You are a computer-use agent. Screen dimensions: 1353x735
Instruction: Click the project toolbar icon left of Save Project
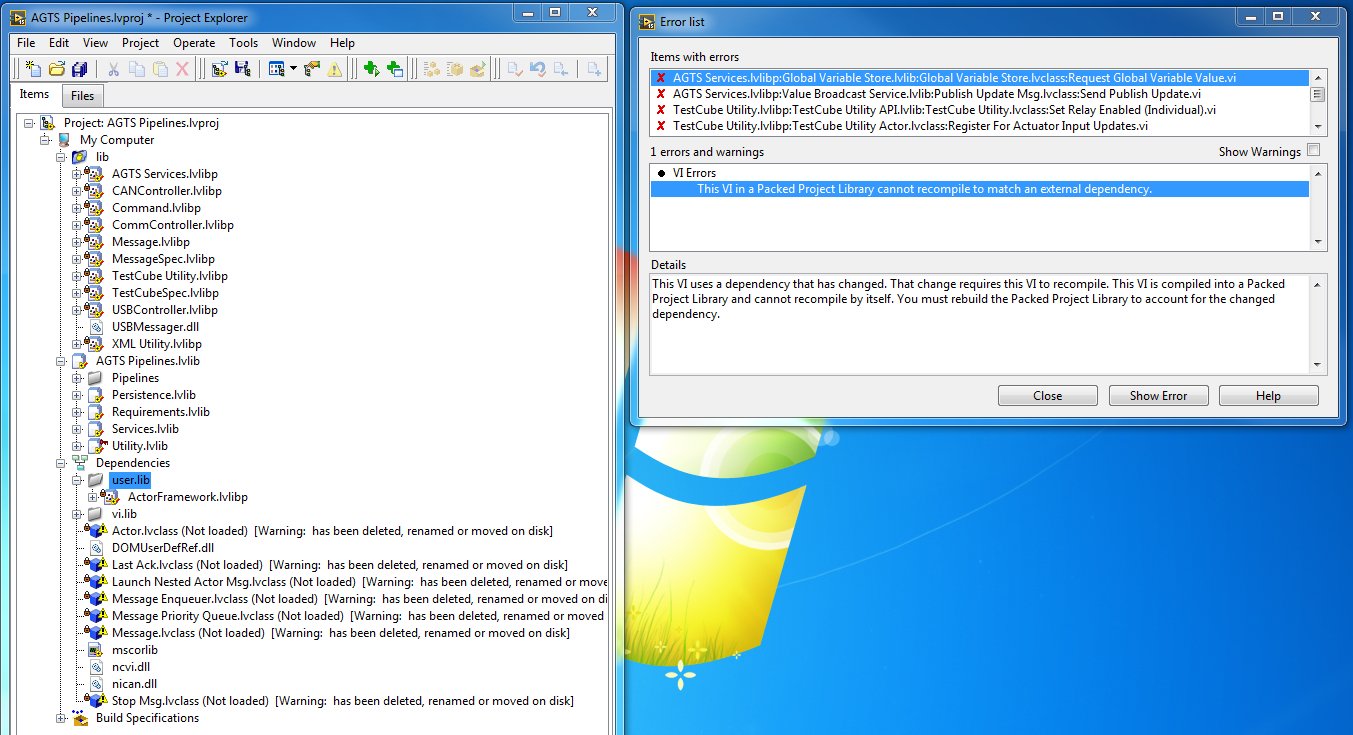pos(218,69)
